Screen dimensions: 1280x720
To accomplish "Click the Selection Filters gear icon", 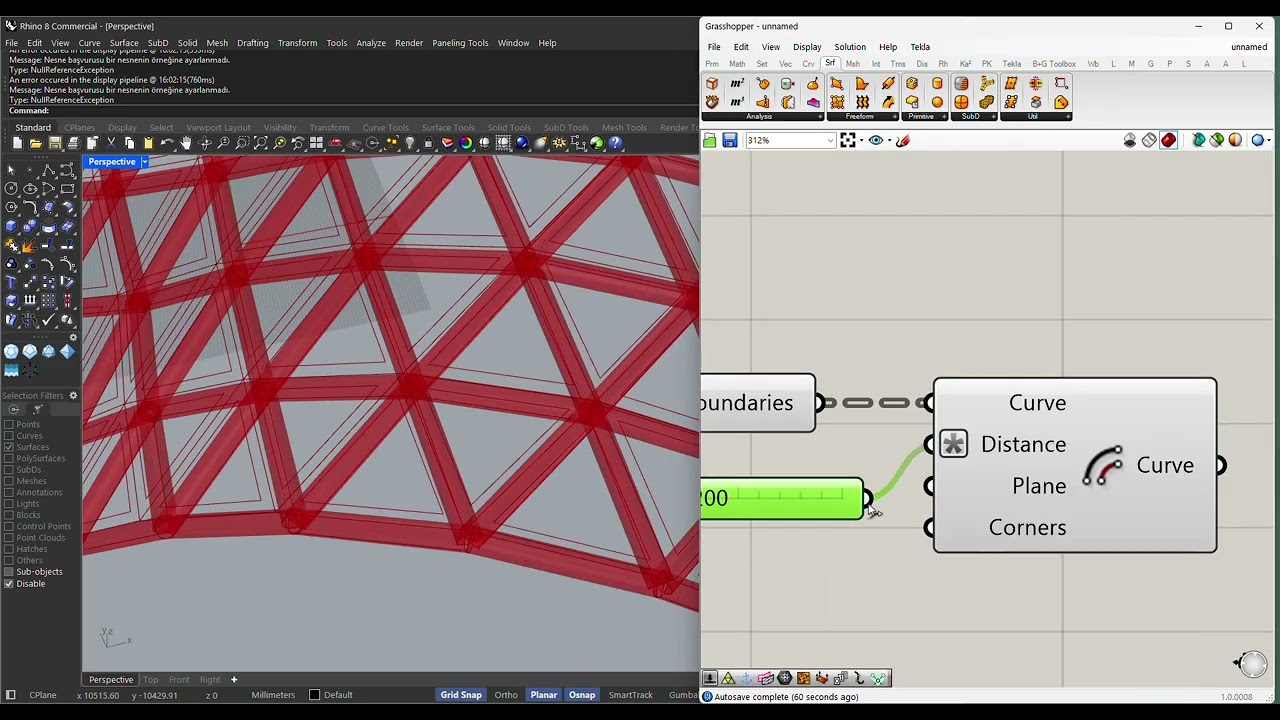I will (73, 396).
